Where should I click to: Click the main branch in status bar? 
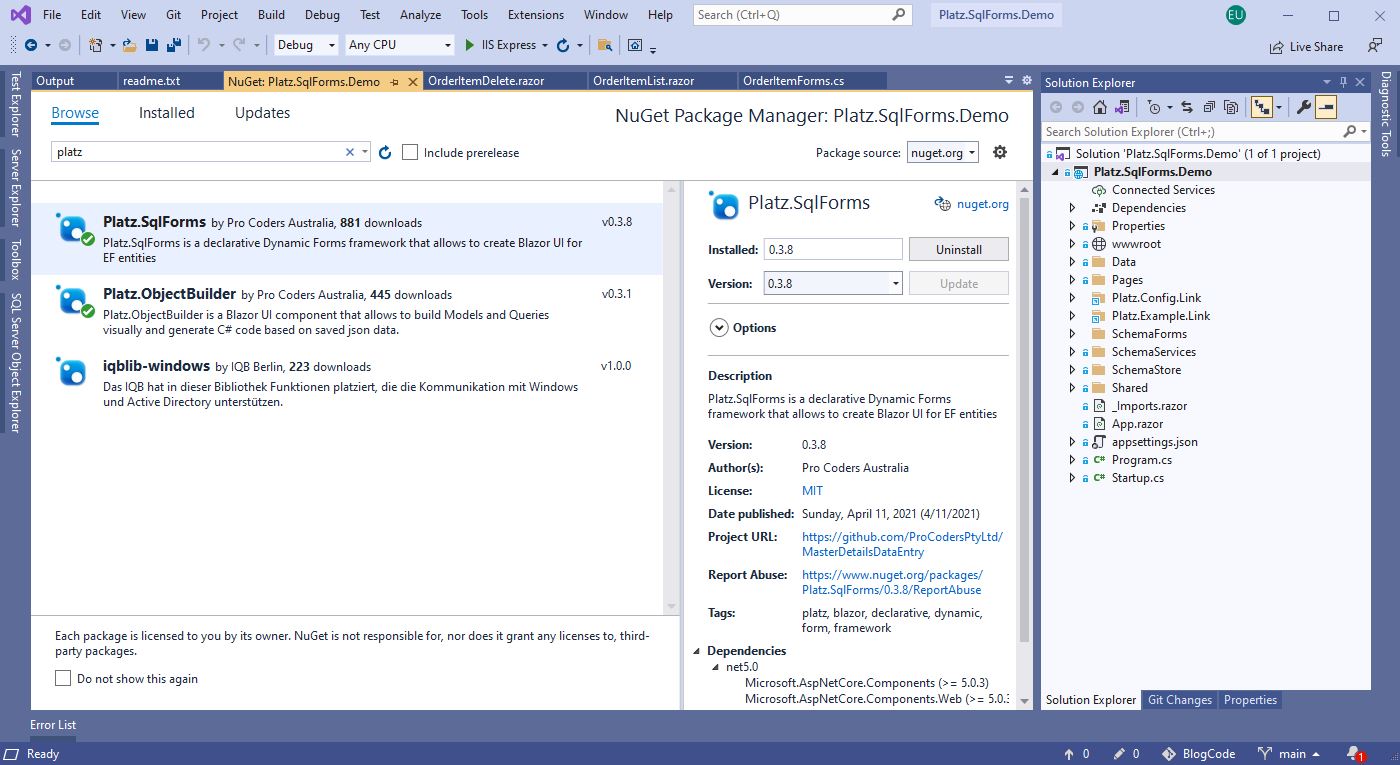(x=1288, y=754)
